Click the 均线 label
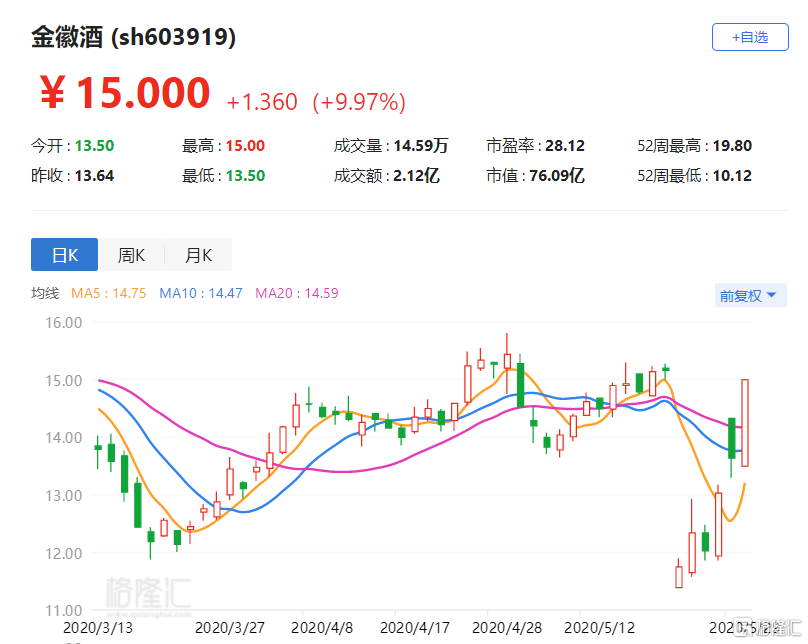The width and height of the screenshot is (808, 644). click(x=45, y=293)
